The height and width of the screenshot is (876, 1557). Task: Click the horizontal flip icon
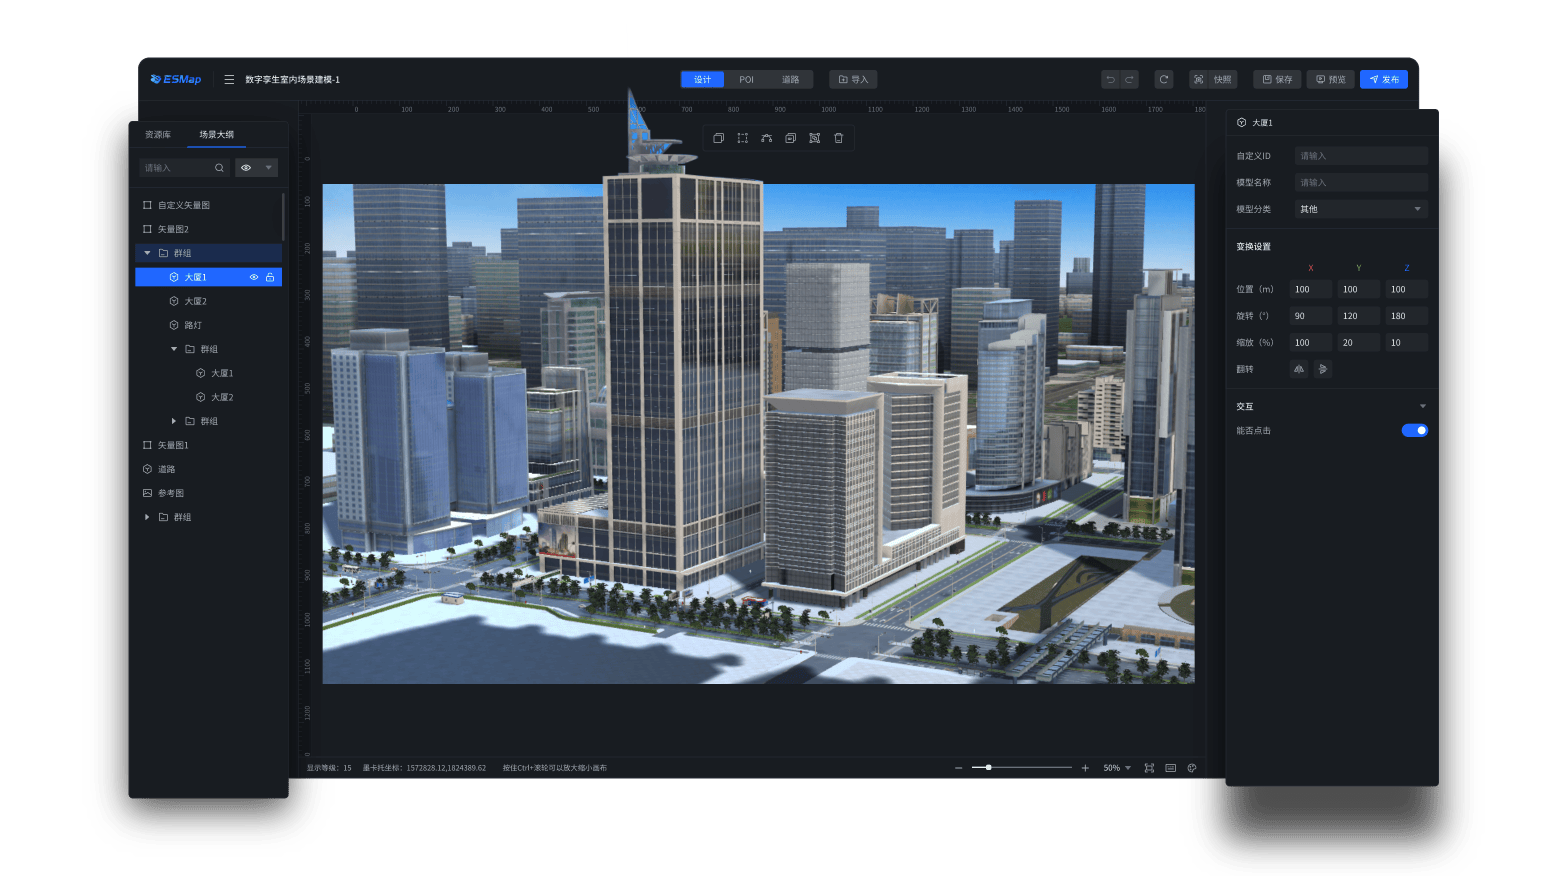tap(1298, 369)
